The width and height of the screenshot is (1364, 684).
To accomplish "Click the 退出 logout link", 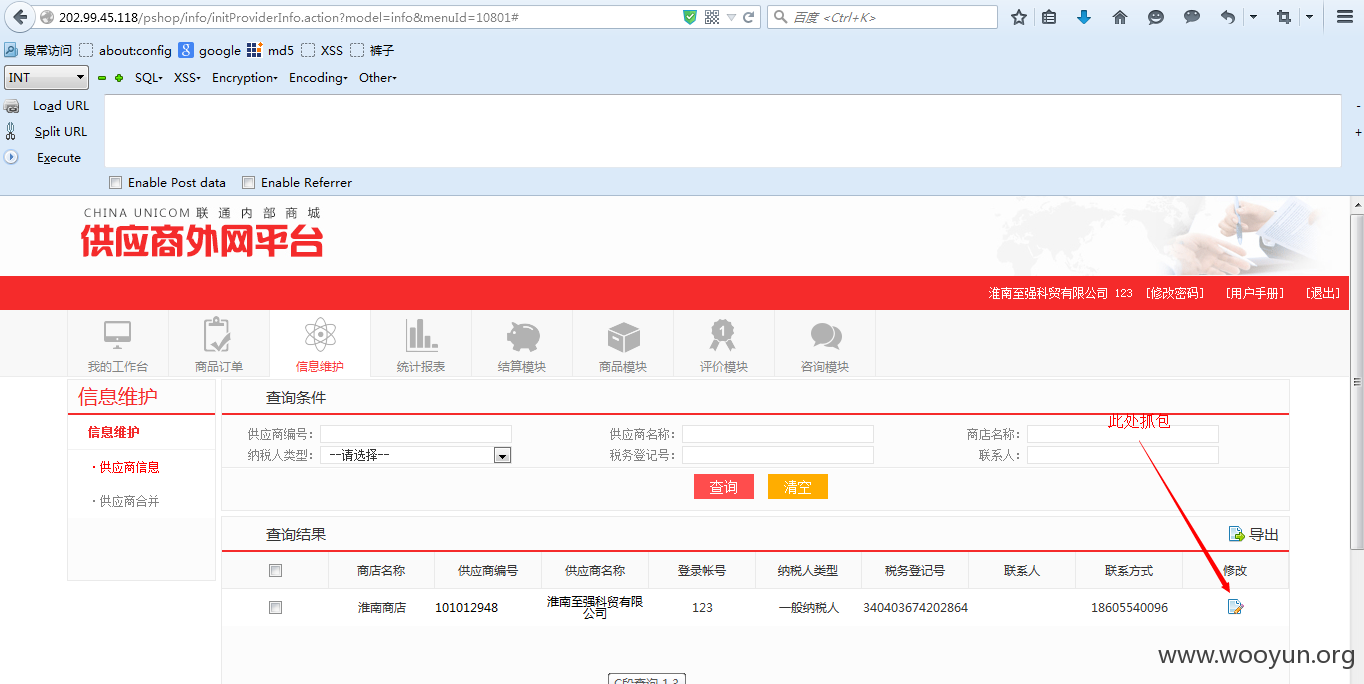I will click(x=1323, y=293).
